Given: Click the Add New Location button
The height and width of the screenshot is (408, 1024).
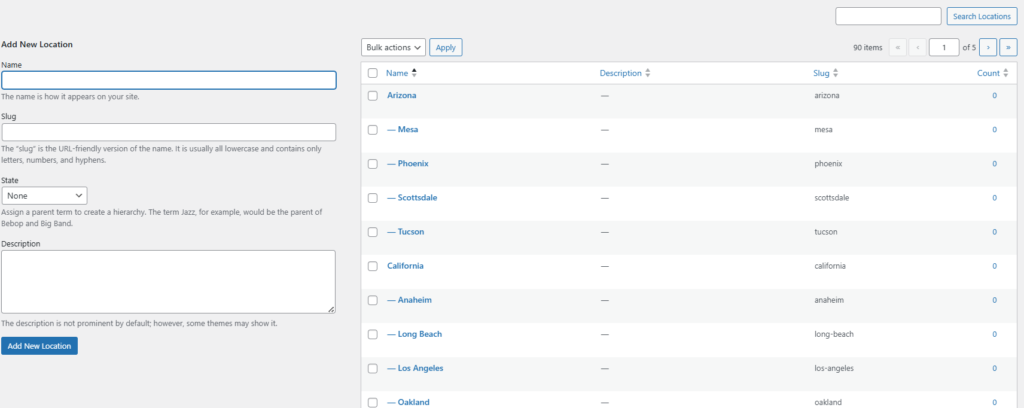Looking at the screenshot, I should click(x=39, y=346).
